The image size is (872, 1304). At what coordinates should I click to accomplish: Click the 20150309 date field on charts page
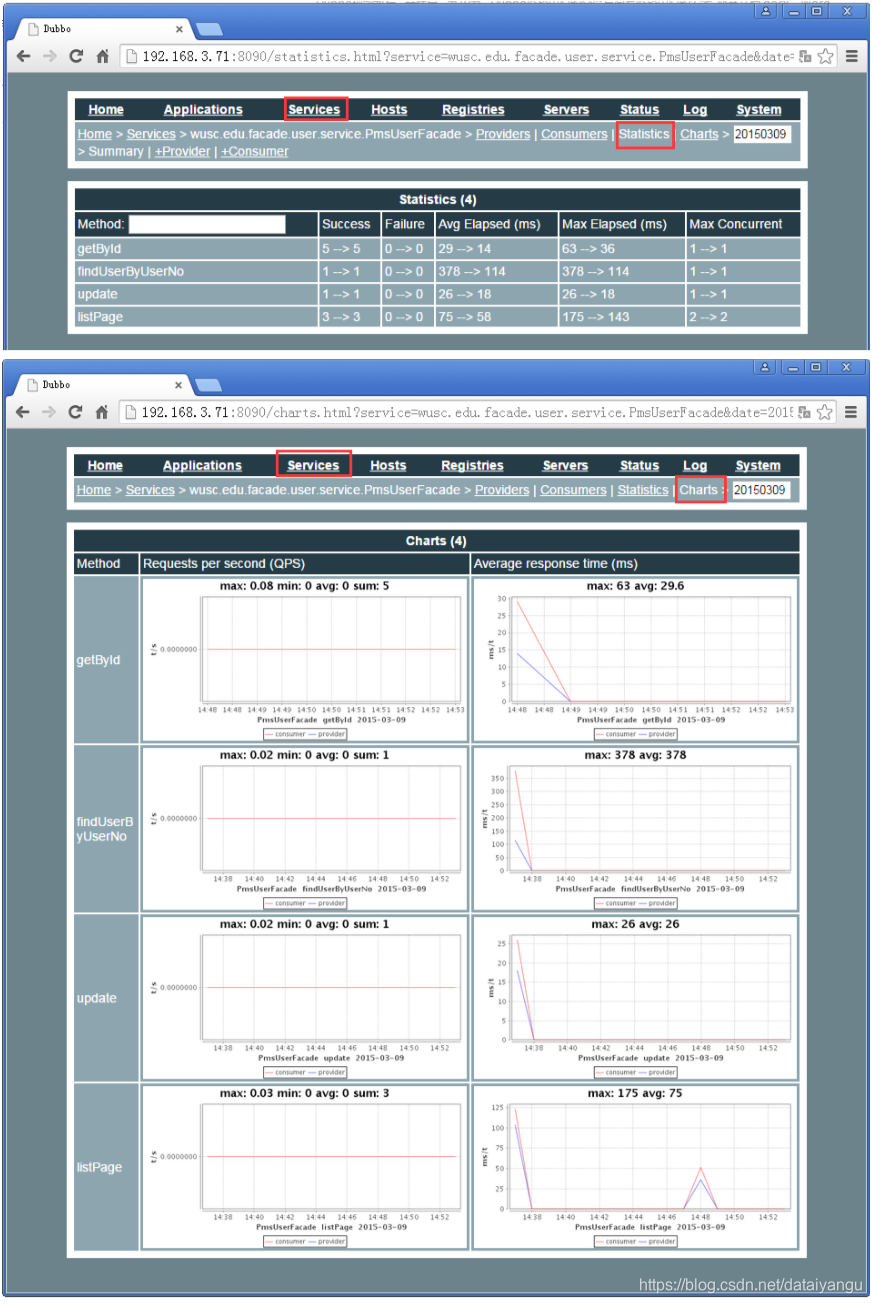click(x=760, y=490)
